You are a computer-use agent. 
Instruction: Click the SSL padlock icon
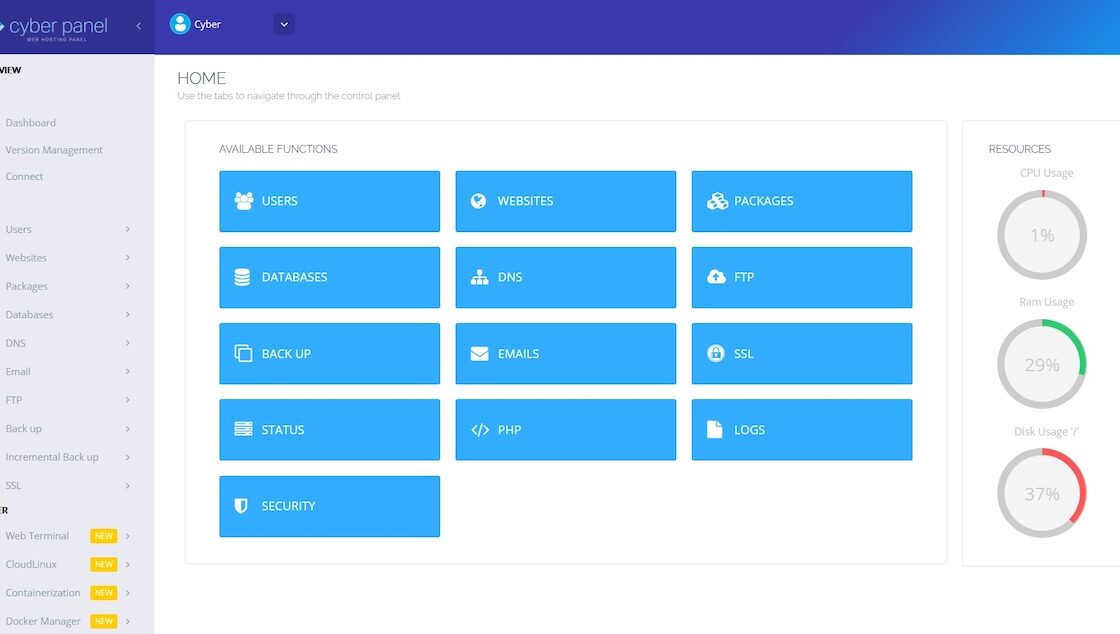[715, 354]
